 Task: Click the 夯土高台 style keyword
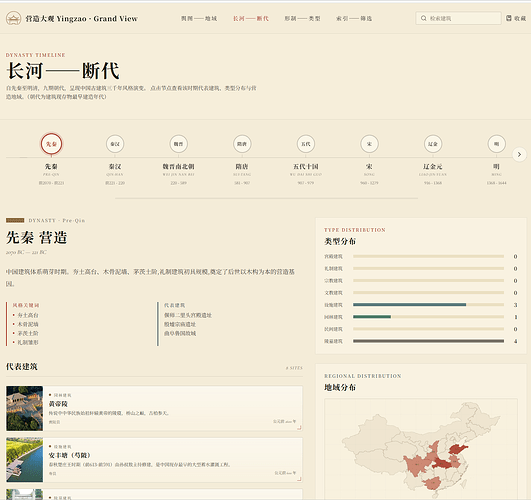click(x=28, y=315)
